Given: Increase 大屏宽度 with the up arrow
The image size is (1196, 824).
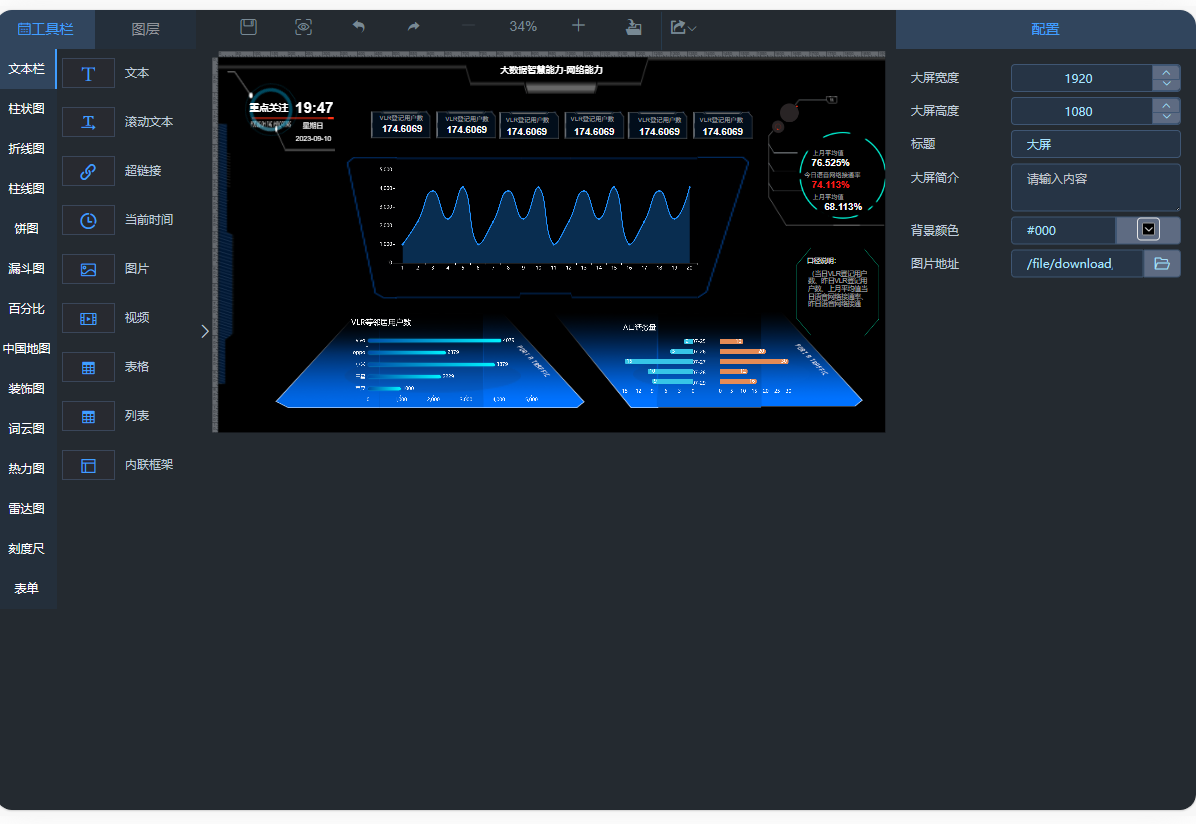Looking at the screenshot, I should tap(1166, 72).
